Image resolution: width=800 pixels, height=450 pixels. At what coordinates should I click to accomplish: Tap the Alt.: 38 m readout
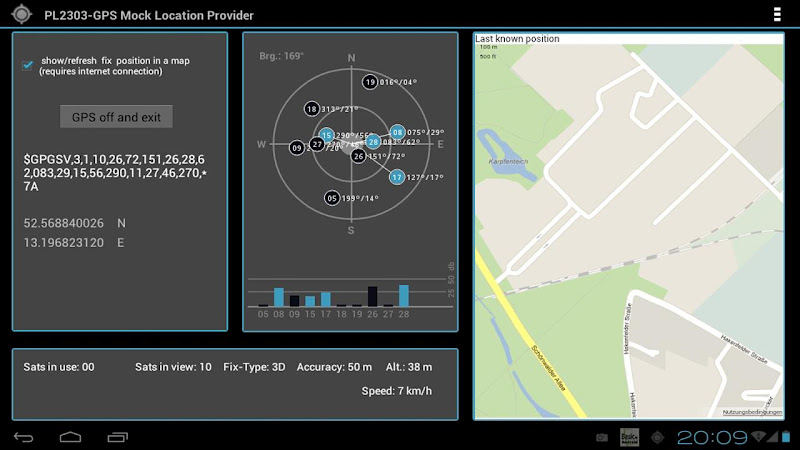tap(409, 367)
